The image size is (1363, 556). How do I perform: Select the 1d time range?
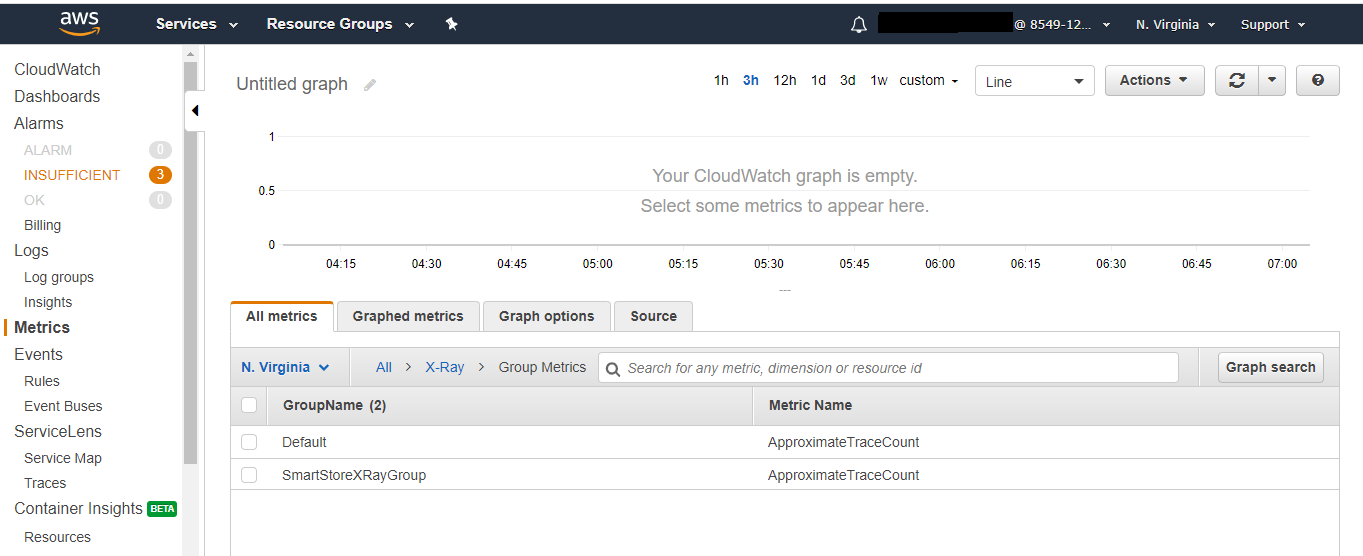point(818,80)
